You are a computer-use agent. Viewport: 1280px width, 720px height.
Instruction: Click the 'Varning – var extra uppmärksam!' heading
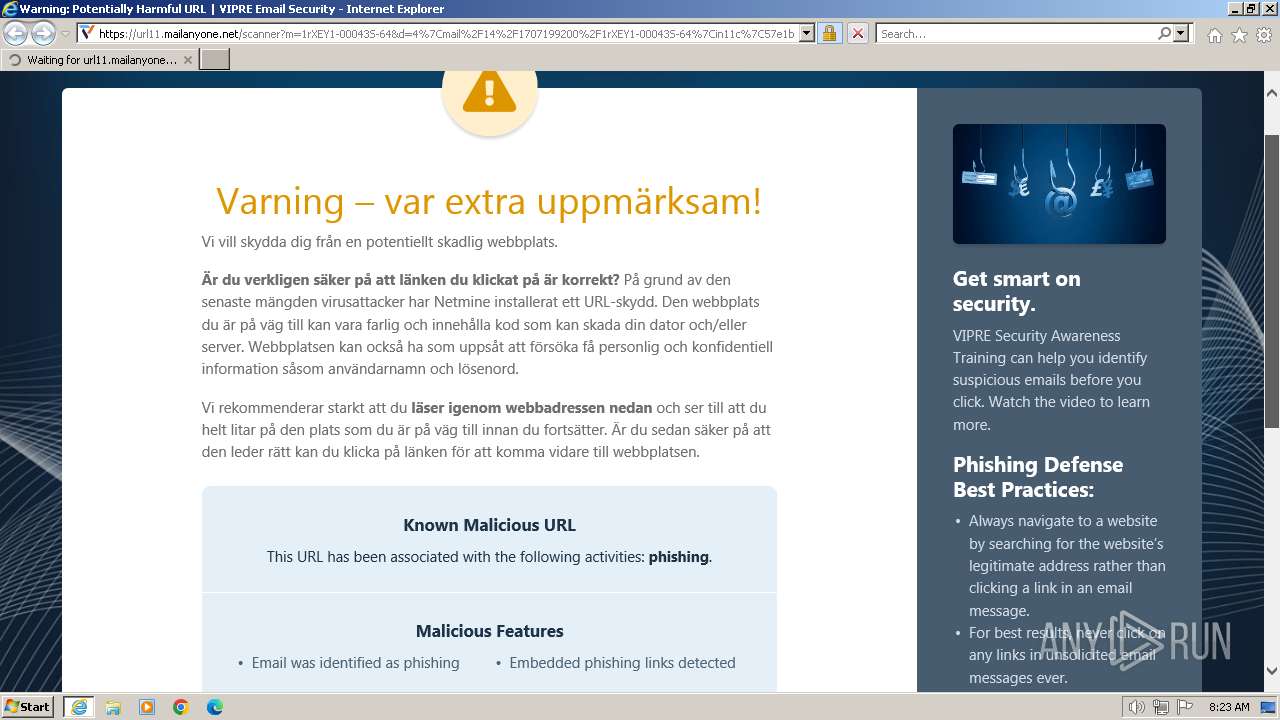click(x=489, y=201)
